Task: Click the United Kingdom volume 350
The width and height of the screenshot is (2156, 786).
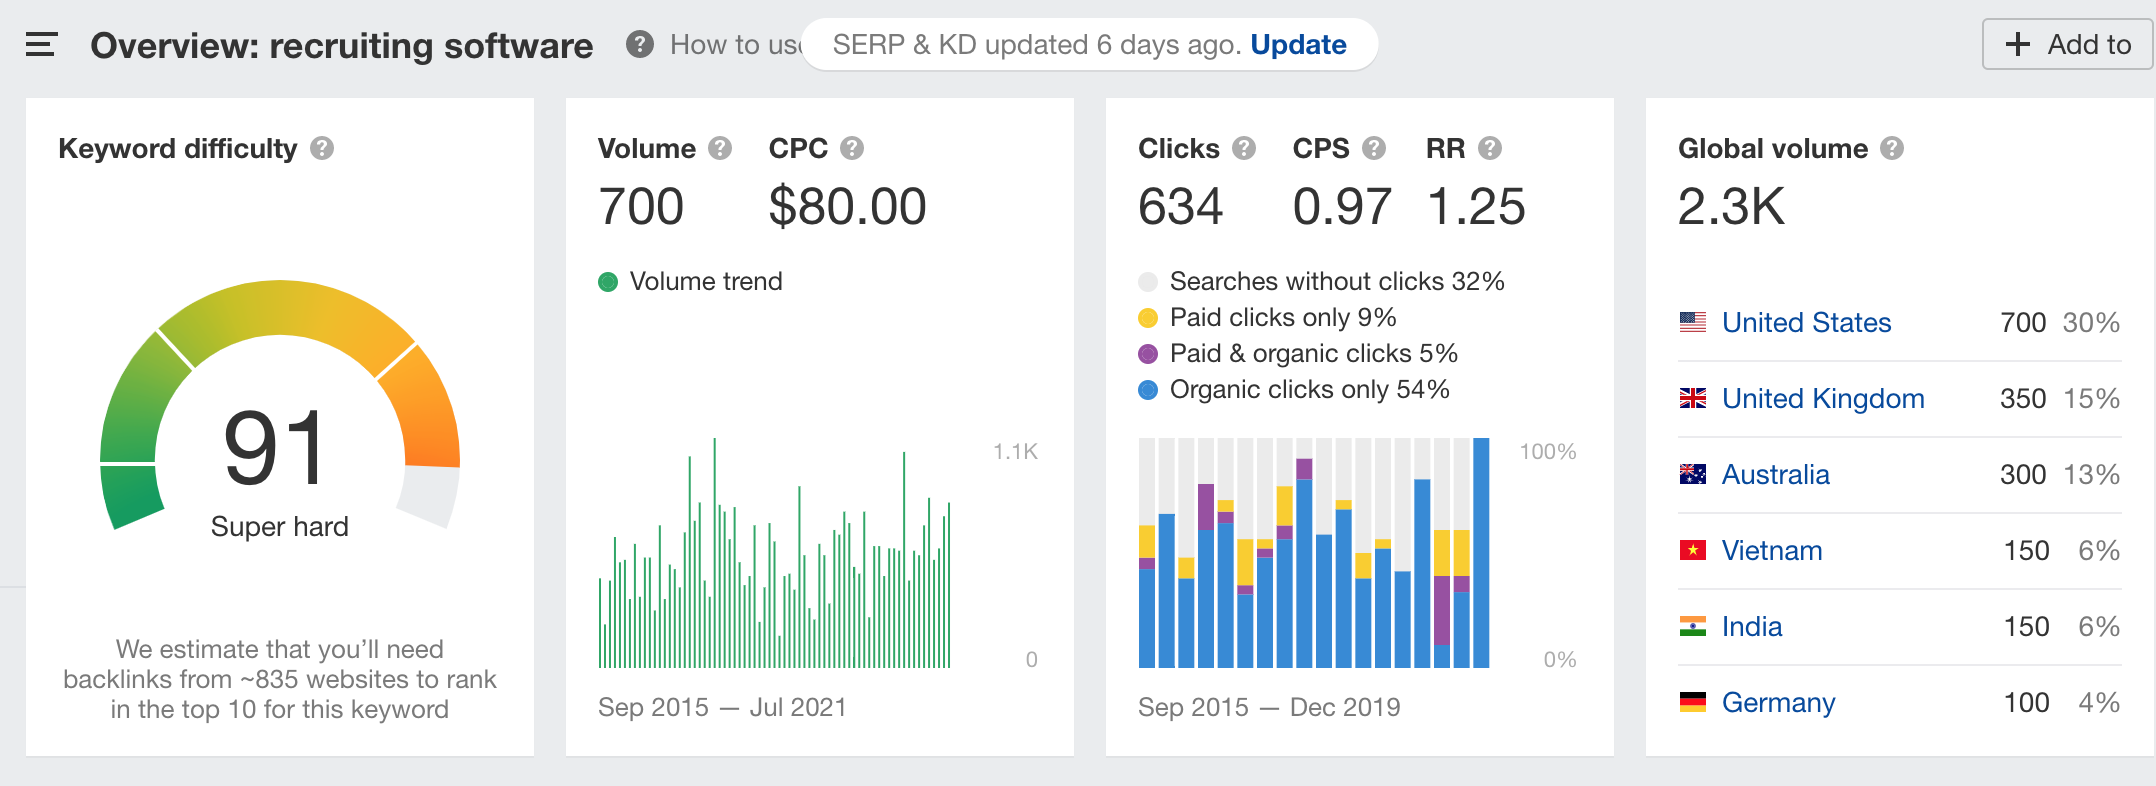Action: tap(2023, 398)
